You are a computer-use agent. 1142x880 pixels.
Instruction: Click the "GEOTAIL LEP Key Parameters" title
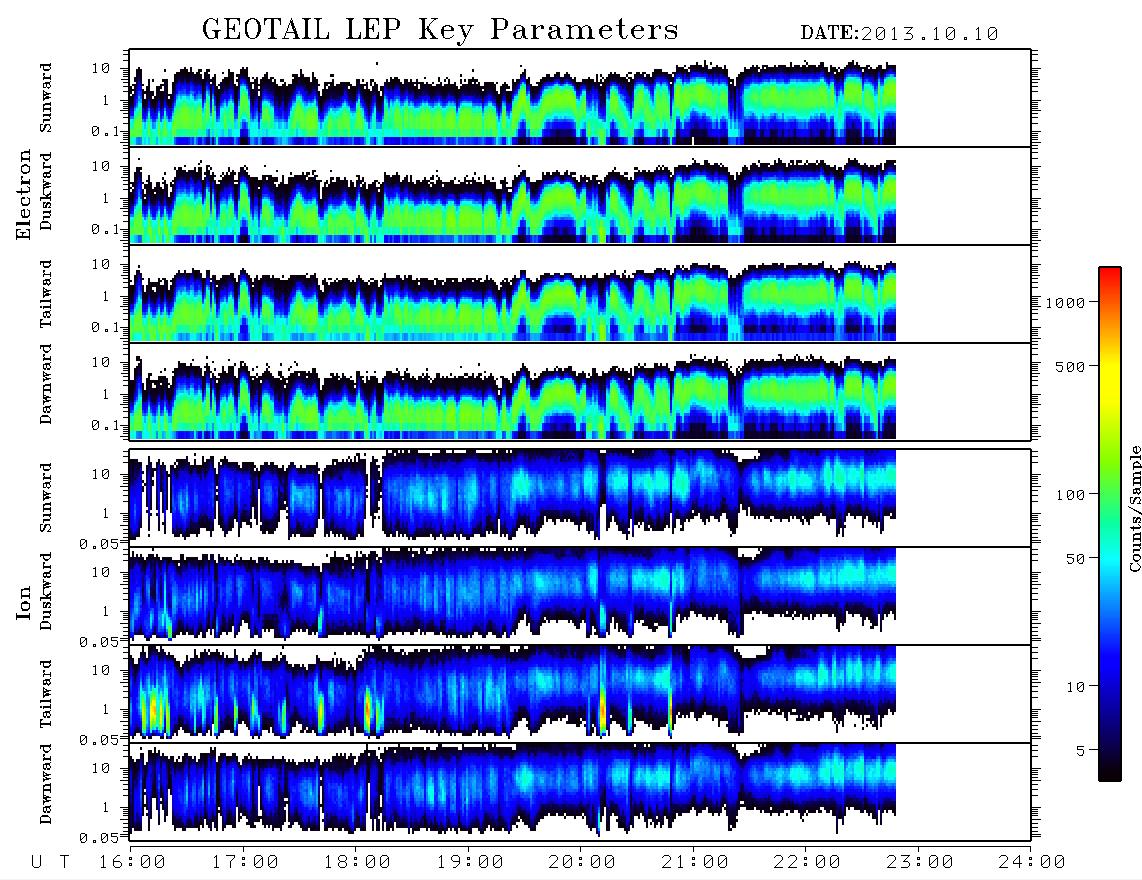click(x=440, y=31)
